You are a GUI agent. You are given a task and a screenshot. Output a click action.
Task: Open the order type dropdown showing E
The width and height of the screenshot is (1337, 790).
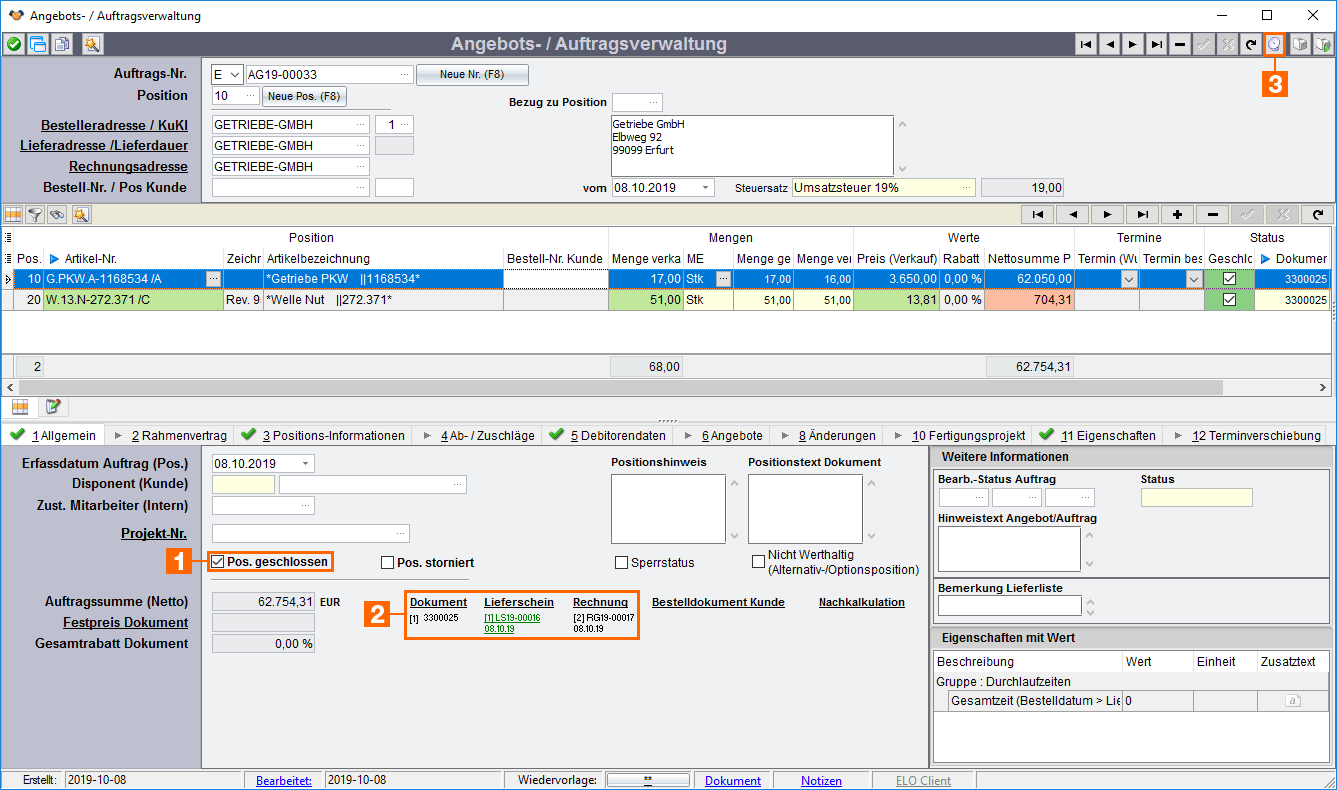pos(235,75)
